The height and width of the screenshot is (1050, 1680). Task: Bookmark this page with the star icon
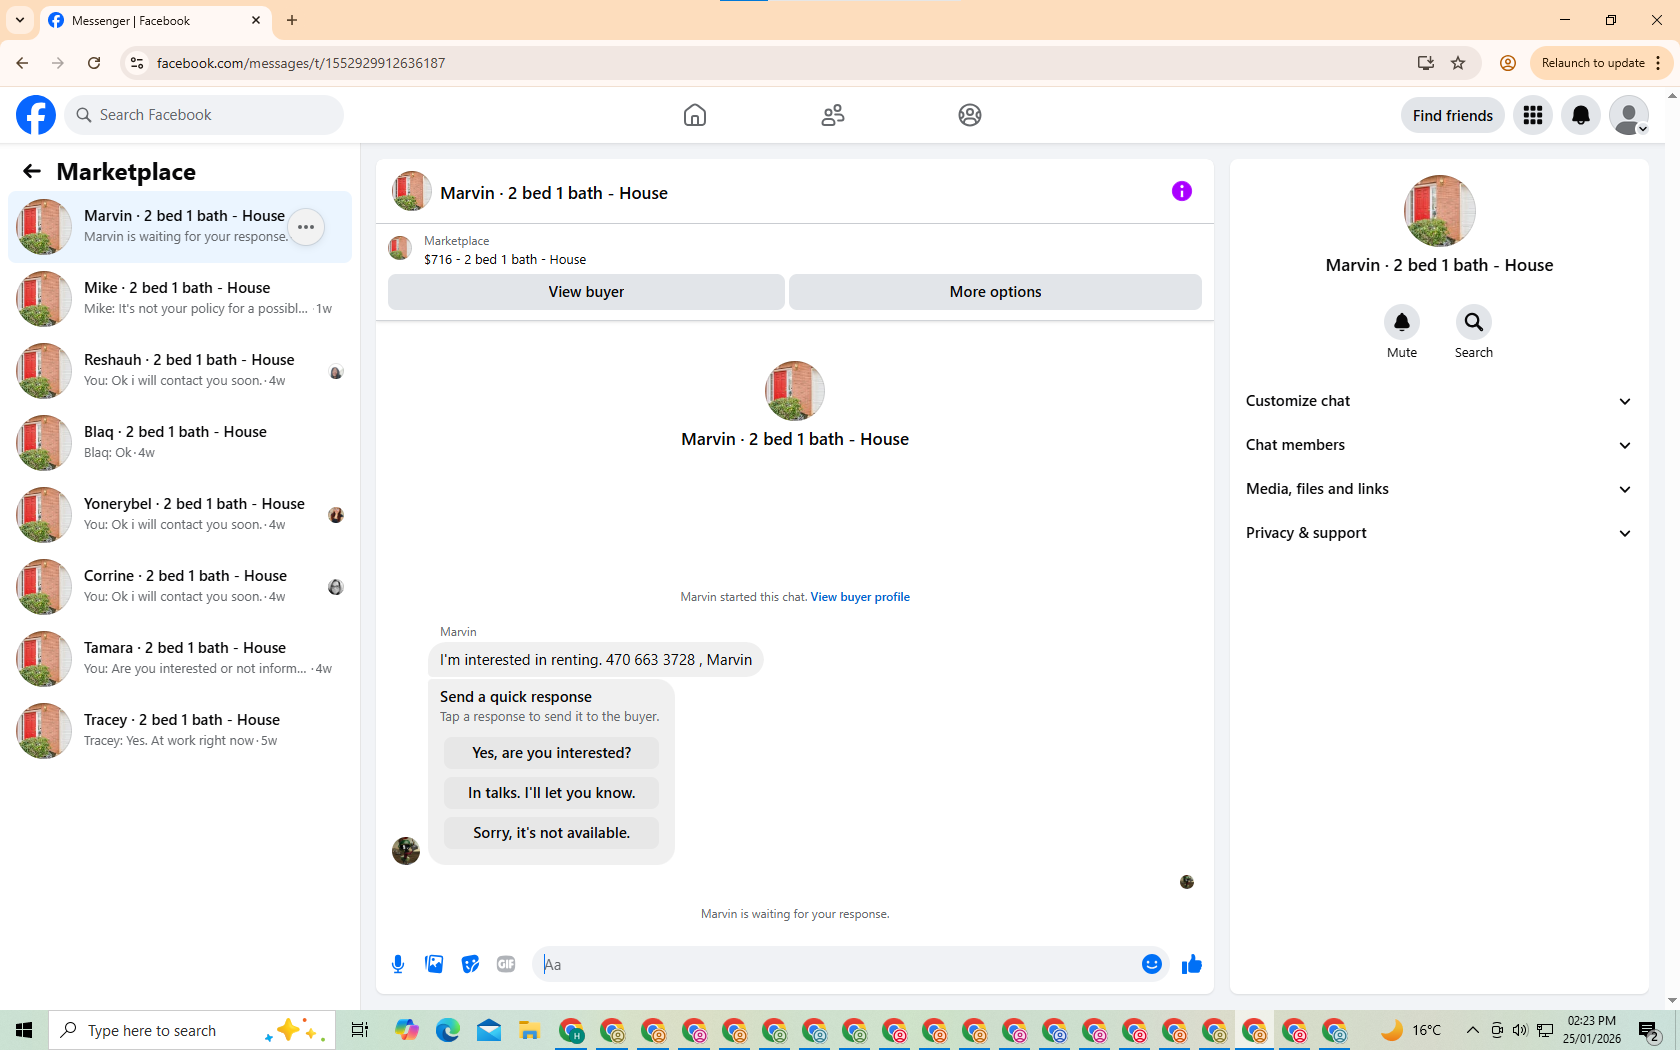[1458, 63]
